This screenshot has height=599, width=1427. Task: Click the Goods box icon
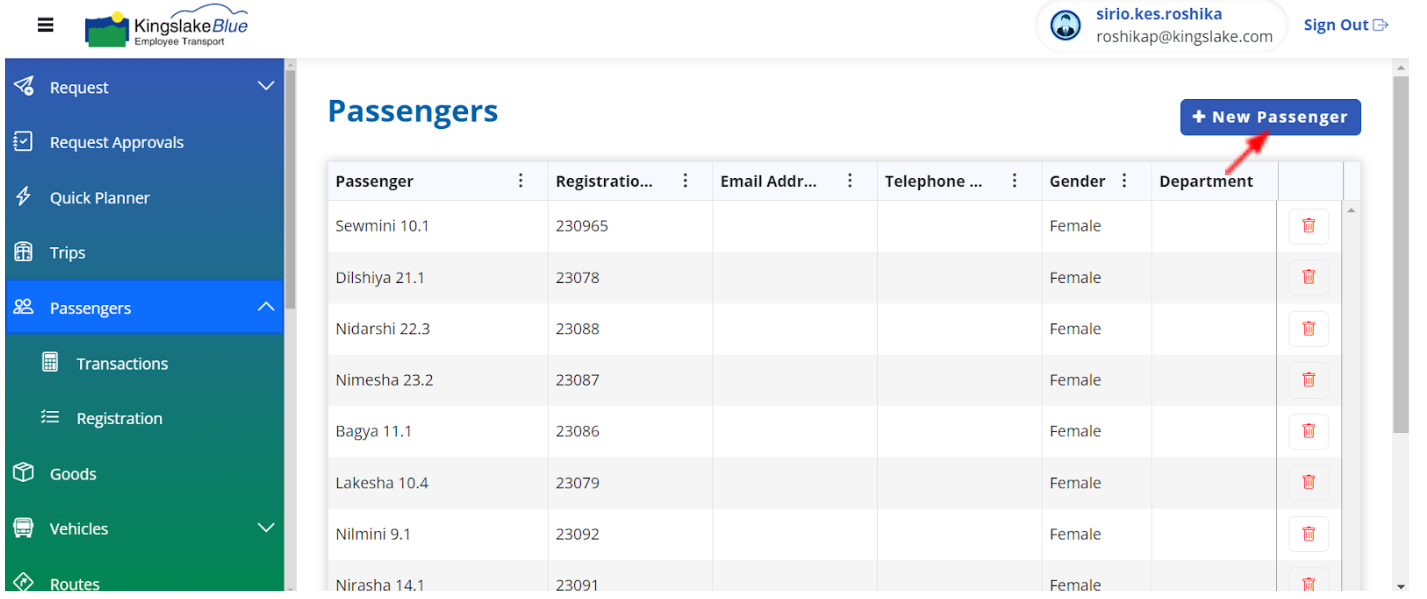pos(23,473)
